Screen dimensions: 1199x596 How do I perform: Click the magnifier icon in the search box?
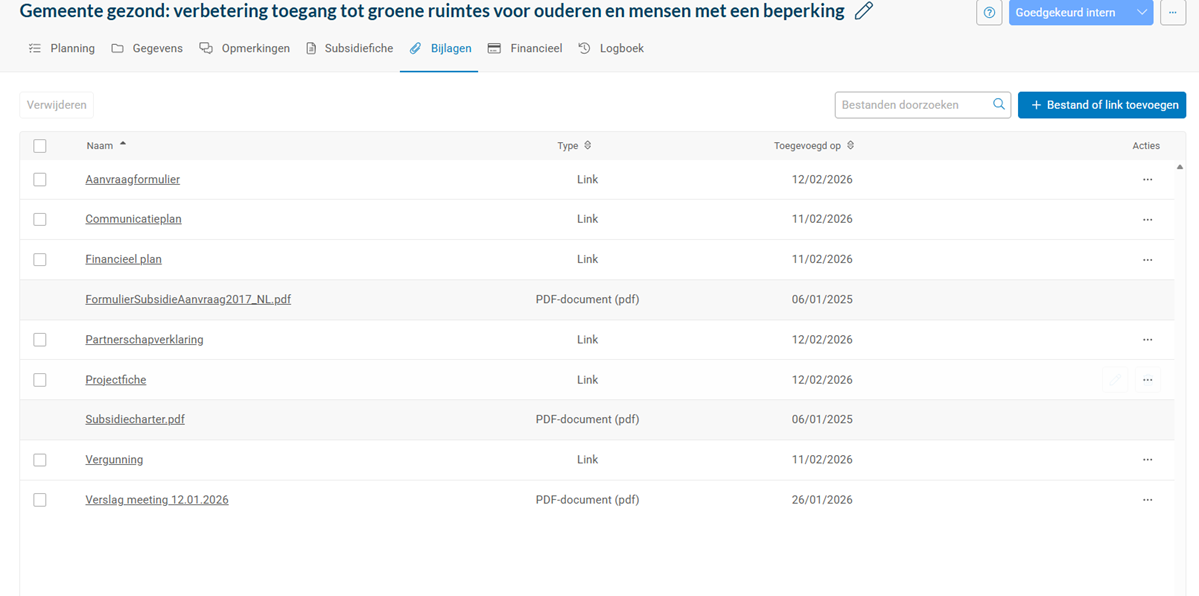click(999, 105)
